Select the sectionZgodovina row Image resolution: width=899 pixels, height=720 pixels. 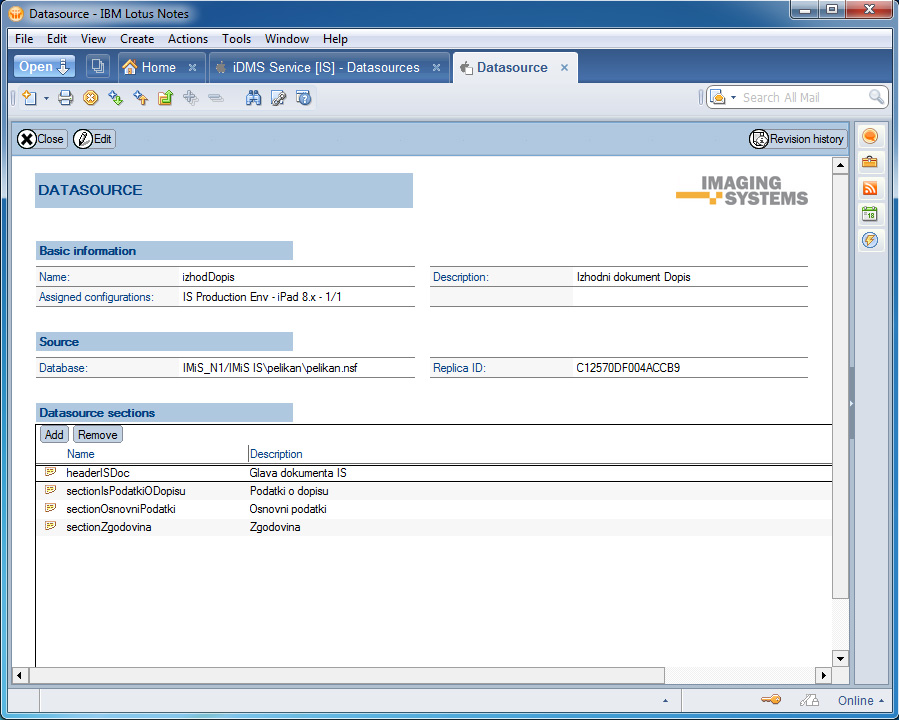pyautogui.click(x=434, y=527)
